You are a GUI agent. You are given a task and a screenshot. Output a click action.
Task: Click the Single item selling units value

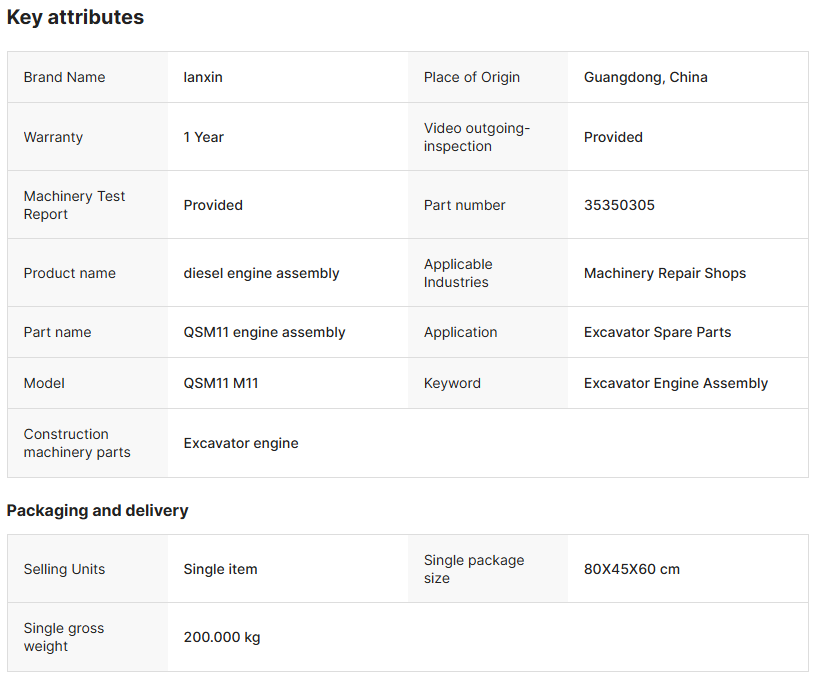pyautogui.click(x=220, y=569)
